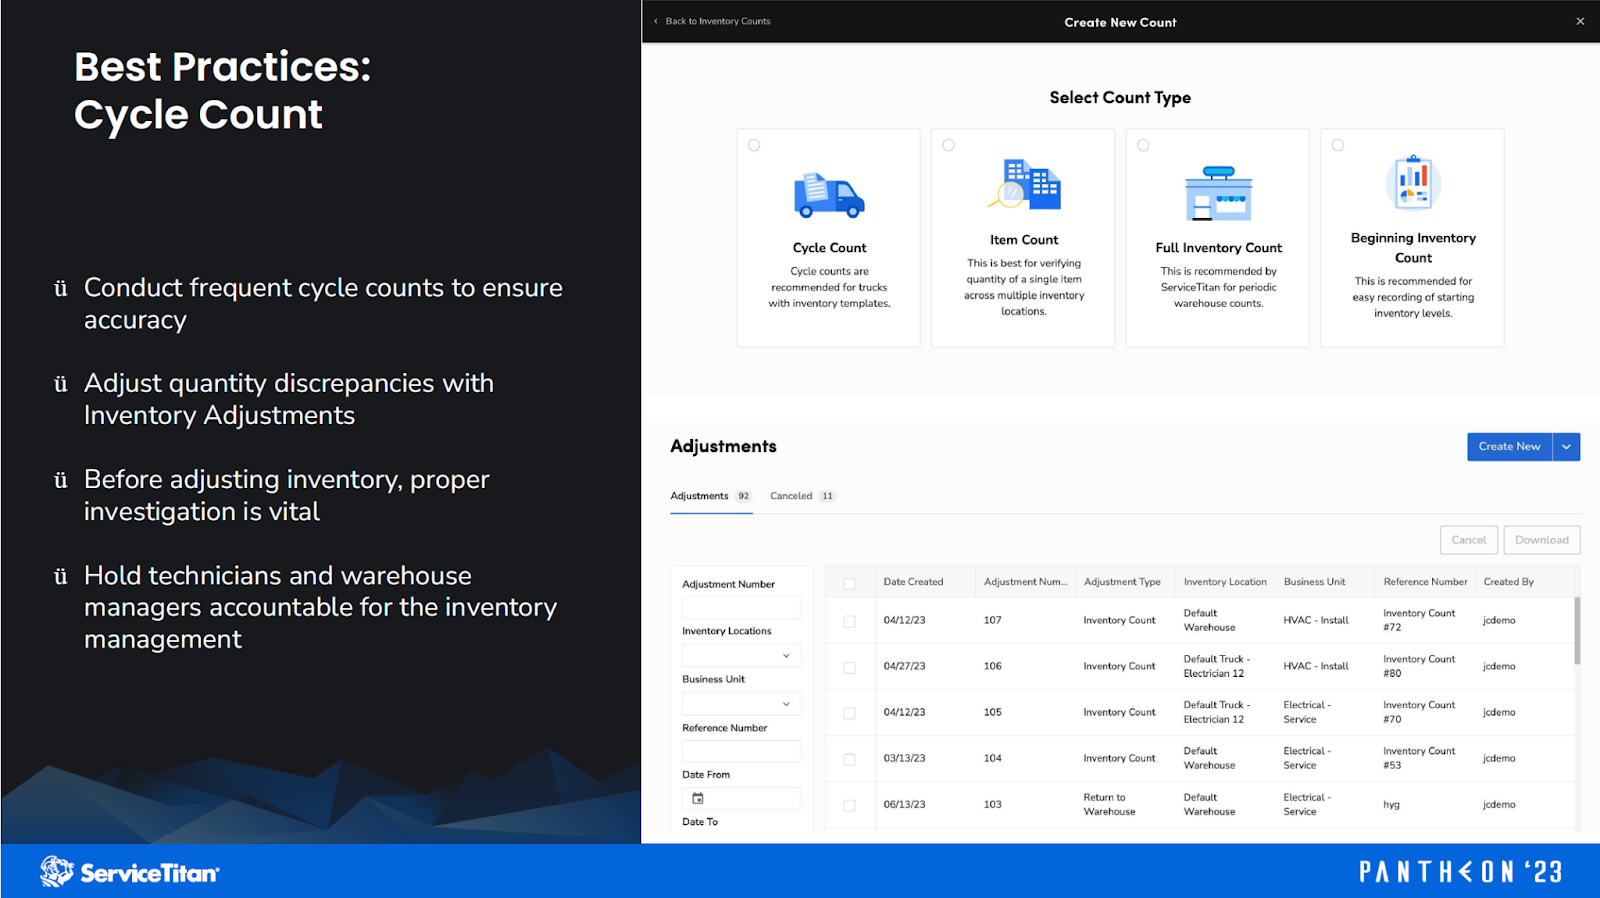
Task: Click reference number hyg
Action: point(1391,804)
